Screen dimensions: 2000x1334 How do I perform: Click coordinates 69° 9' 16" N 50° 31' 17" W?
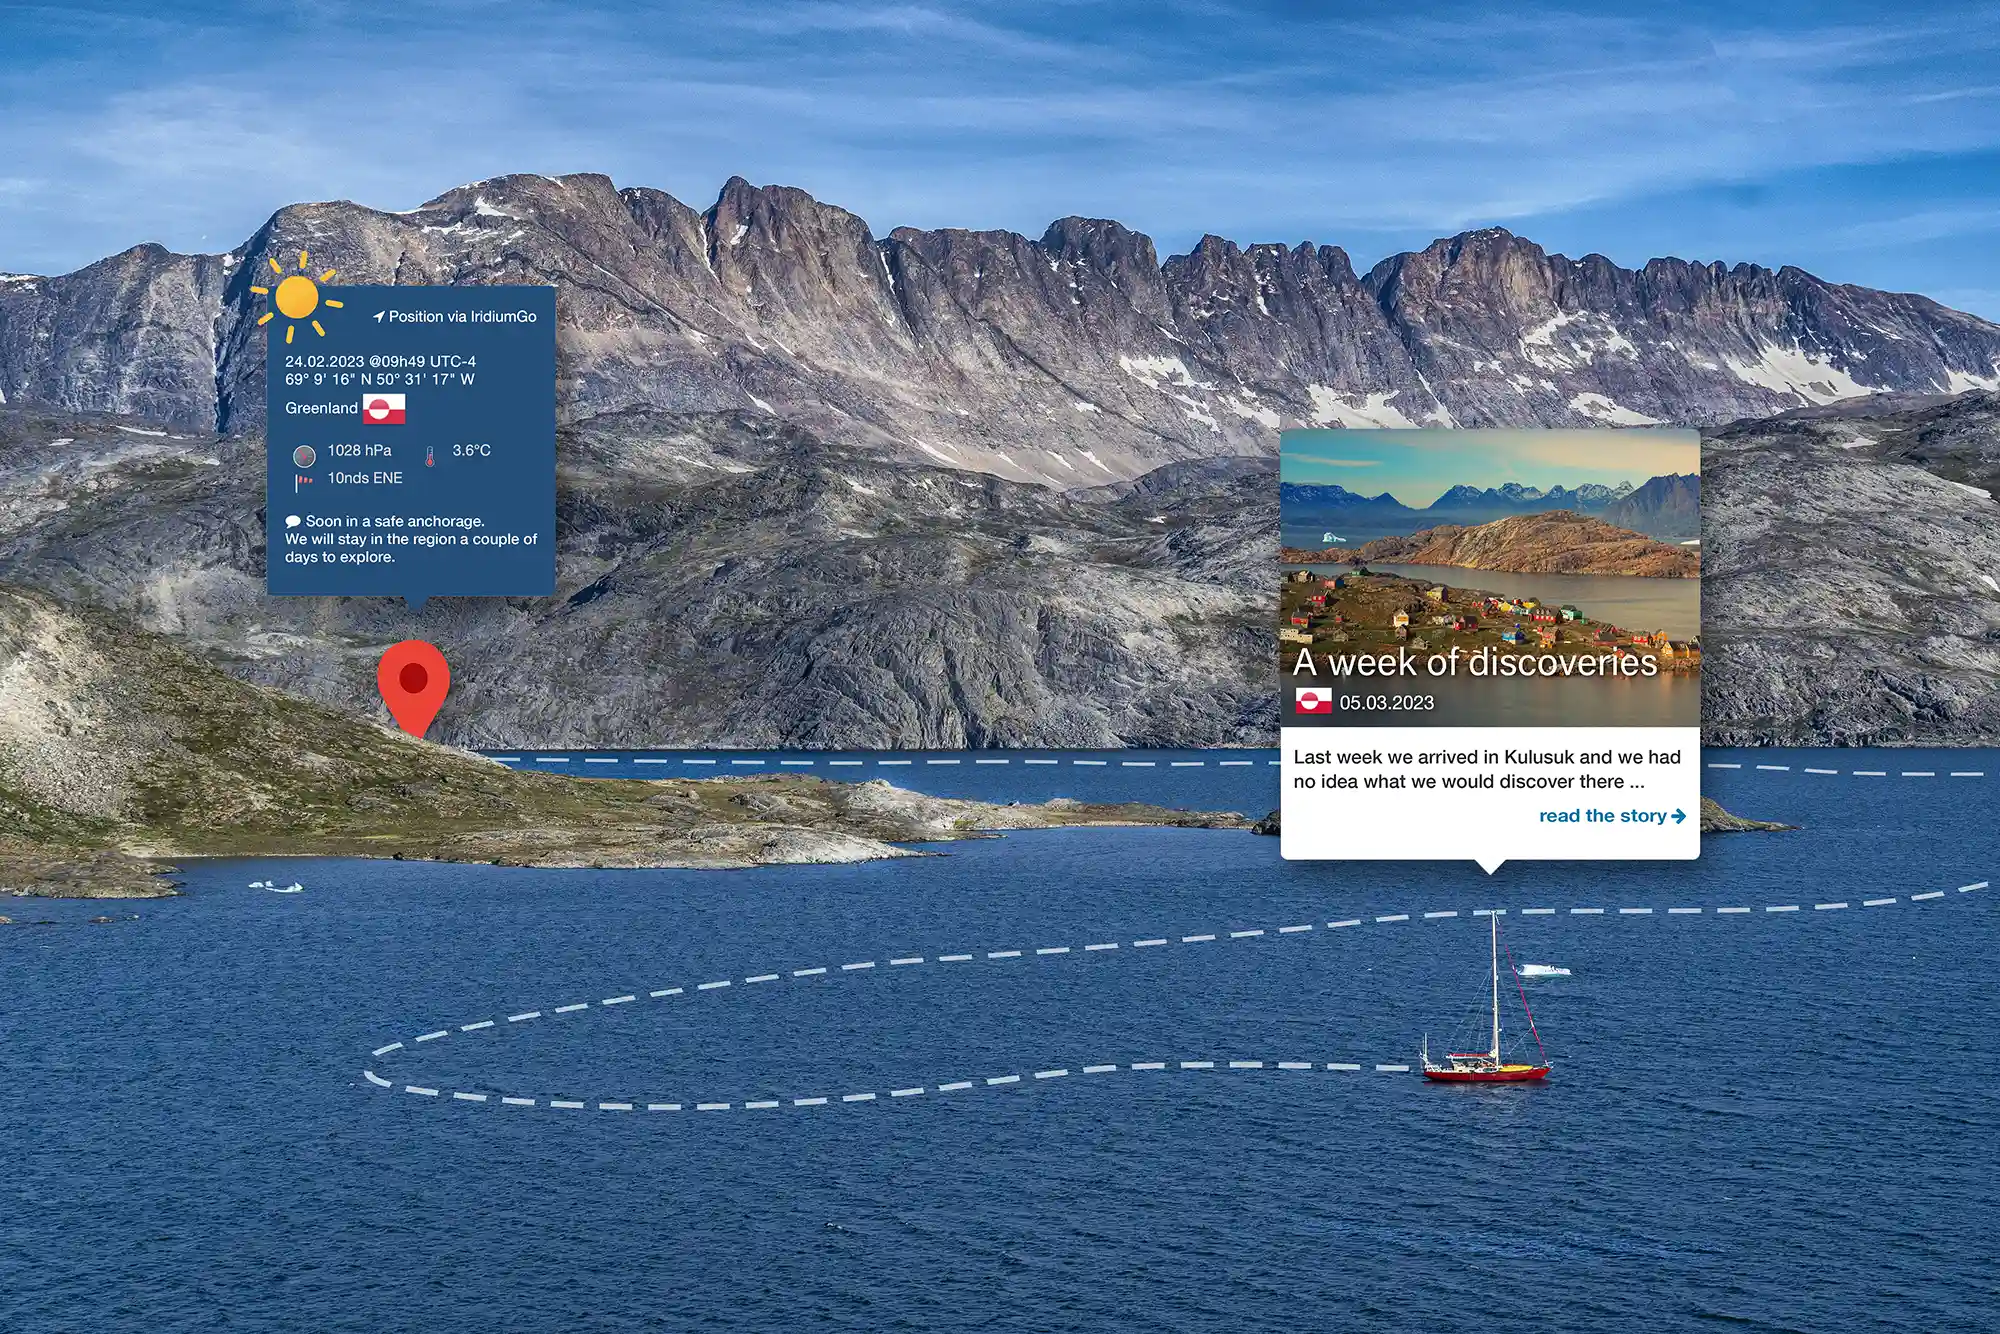[380, 380]
